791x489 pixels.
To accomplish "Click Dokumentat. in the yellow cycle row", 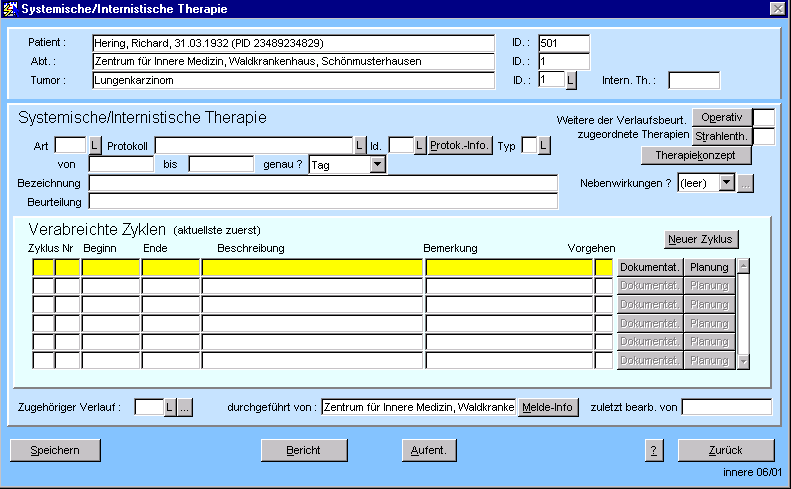I will [650, 267].
